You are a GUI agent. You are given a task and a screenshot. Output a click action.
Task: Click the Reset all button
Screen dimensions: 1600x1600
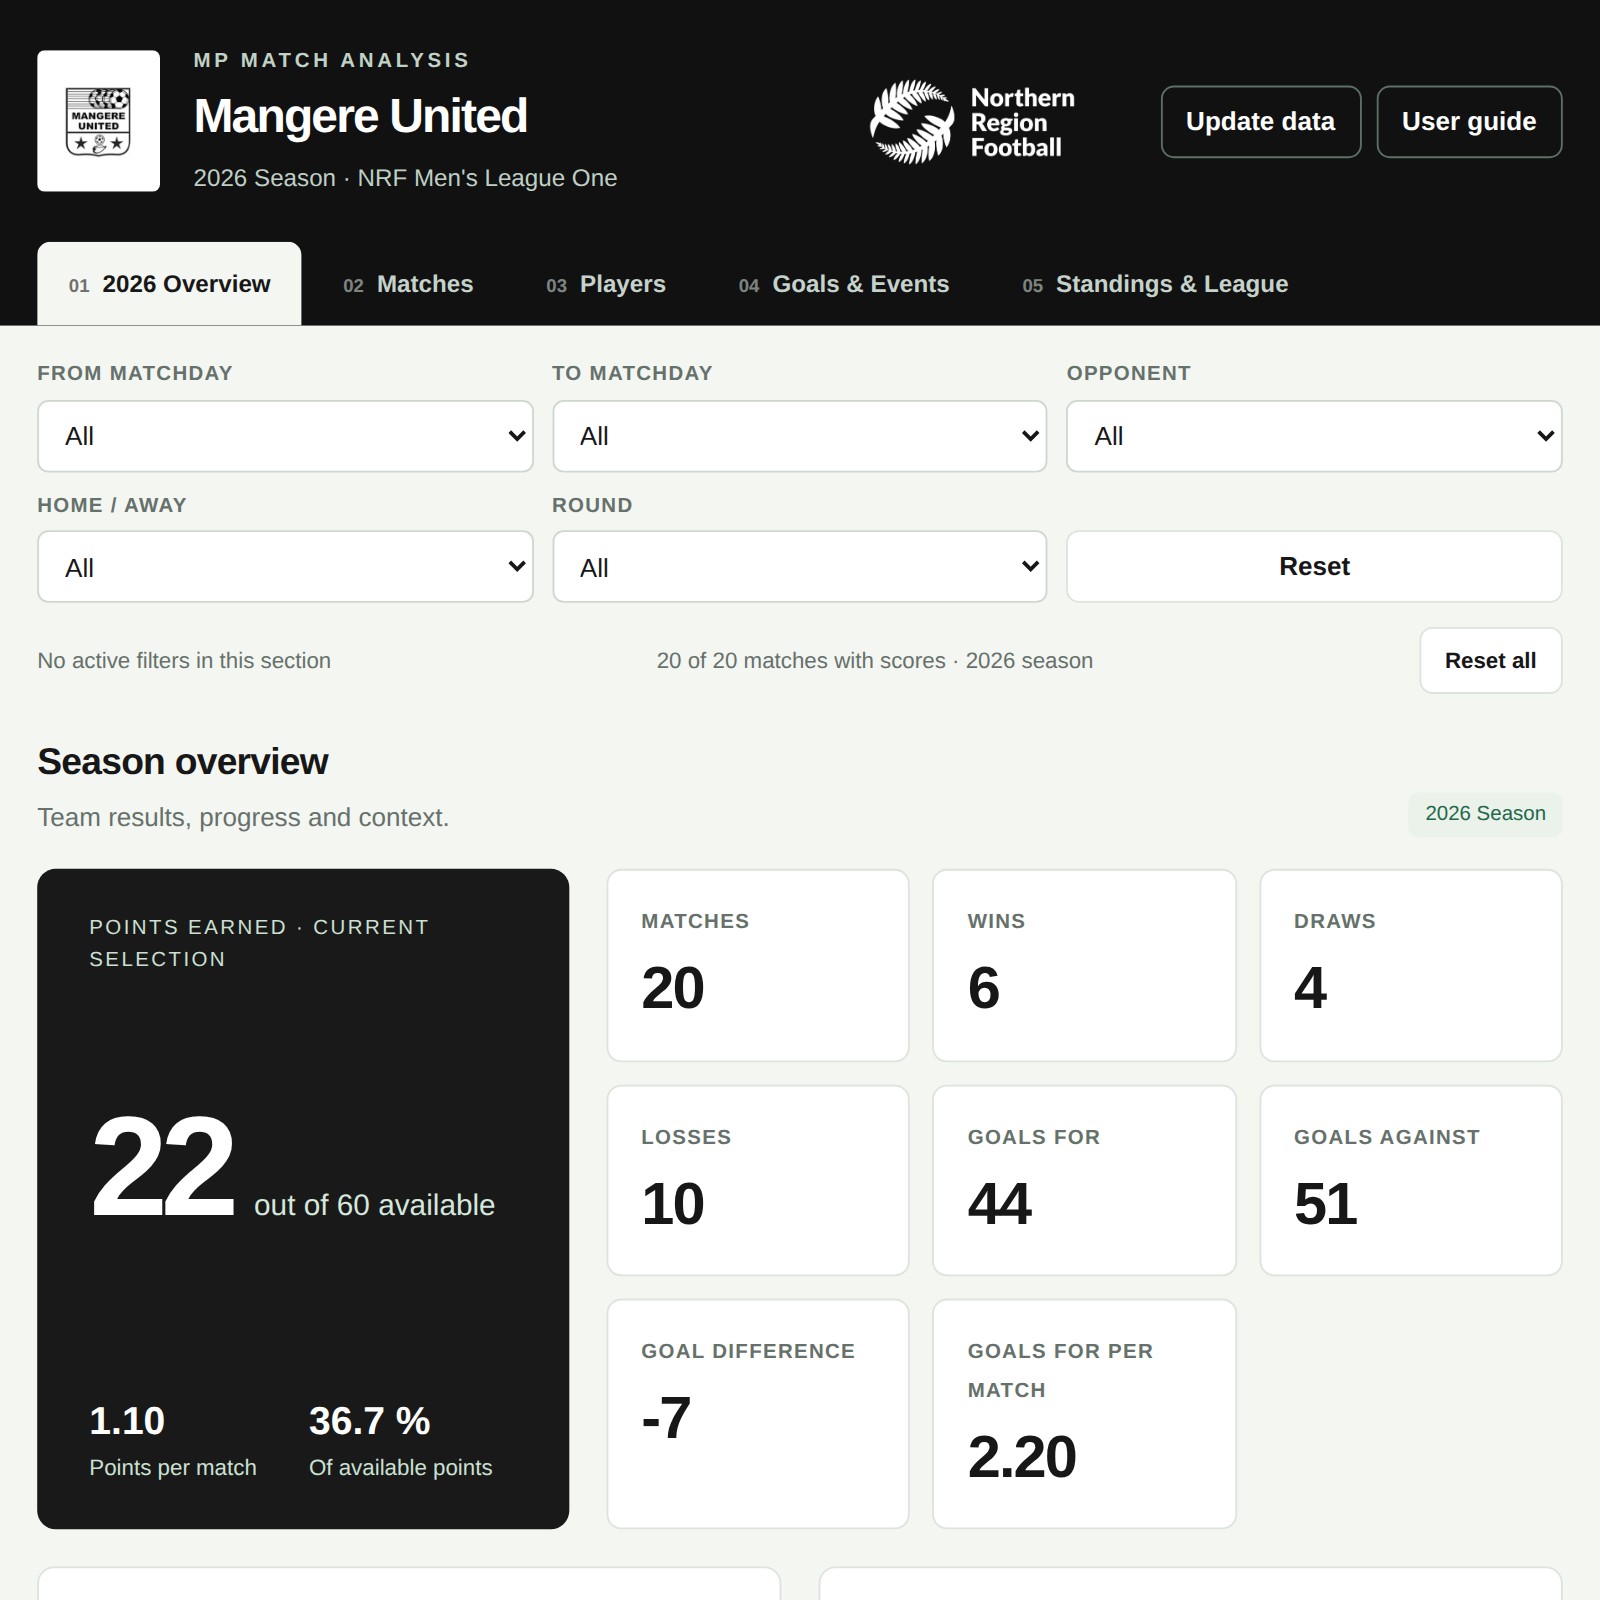1490,661
